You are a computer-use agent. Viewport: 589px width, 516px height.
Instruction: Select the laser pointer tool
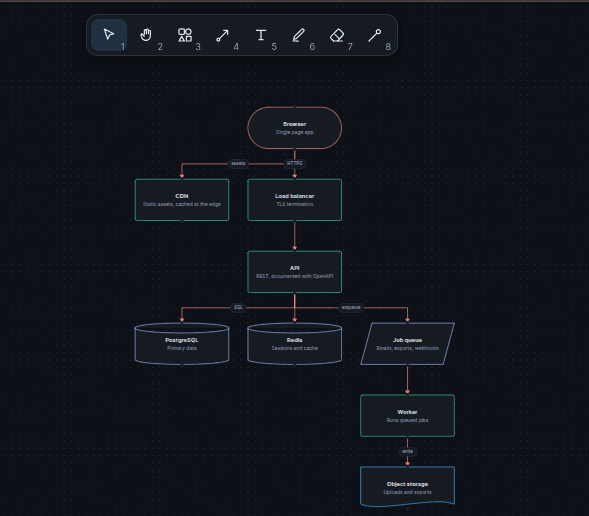click(375, 35)
